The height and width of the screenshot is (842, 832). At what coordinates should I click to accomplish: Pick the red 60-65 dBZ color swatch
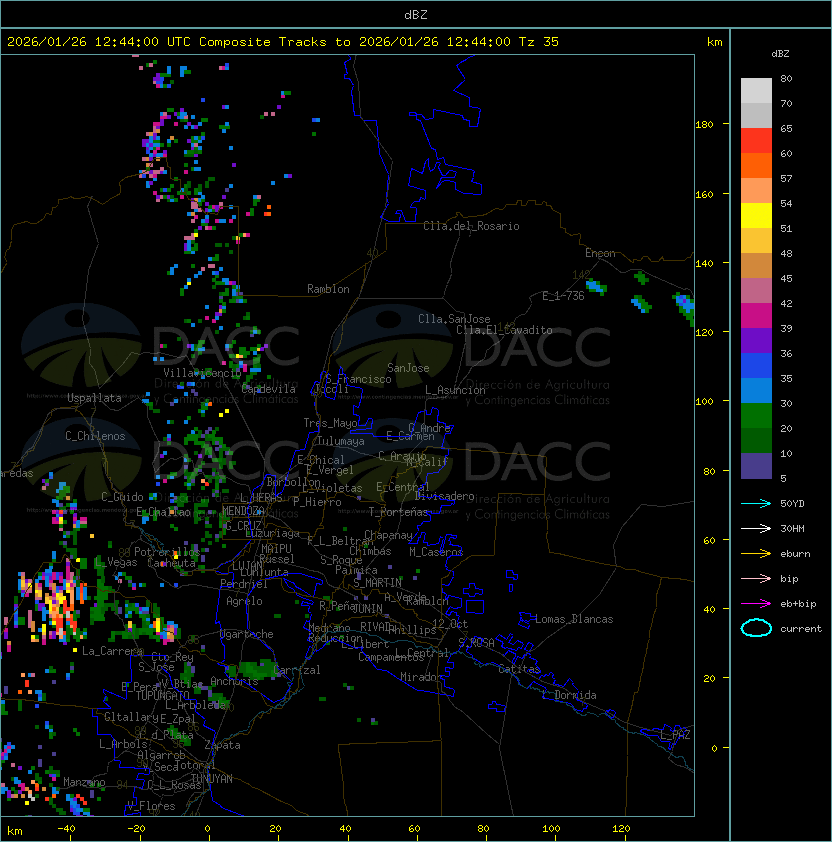[x=756, y=141]
